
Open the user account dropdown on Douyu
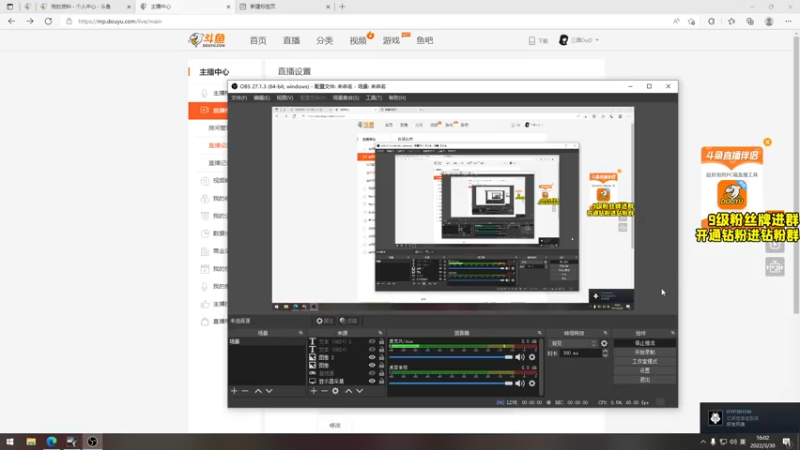(579, 40)
